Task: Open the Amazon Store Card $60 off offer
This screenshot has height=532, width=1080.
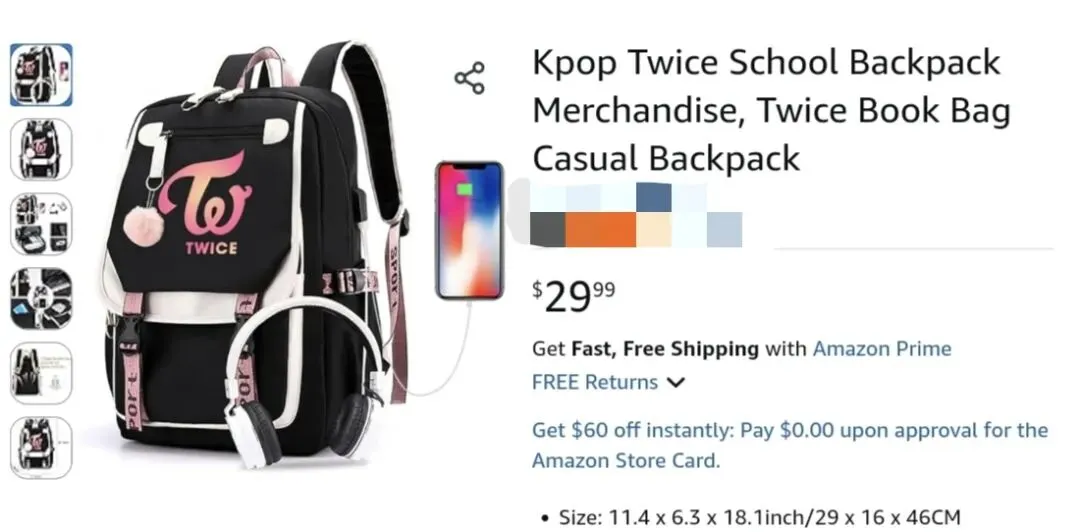Action: pos(790,445)
